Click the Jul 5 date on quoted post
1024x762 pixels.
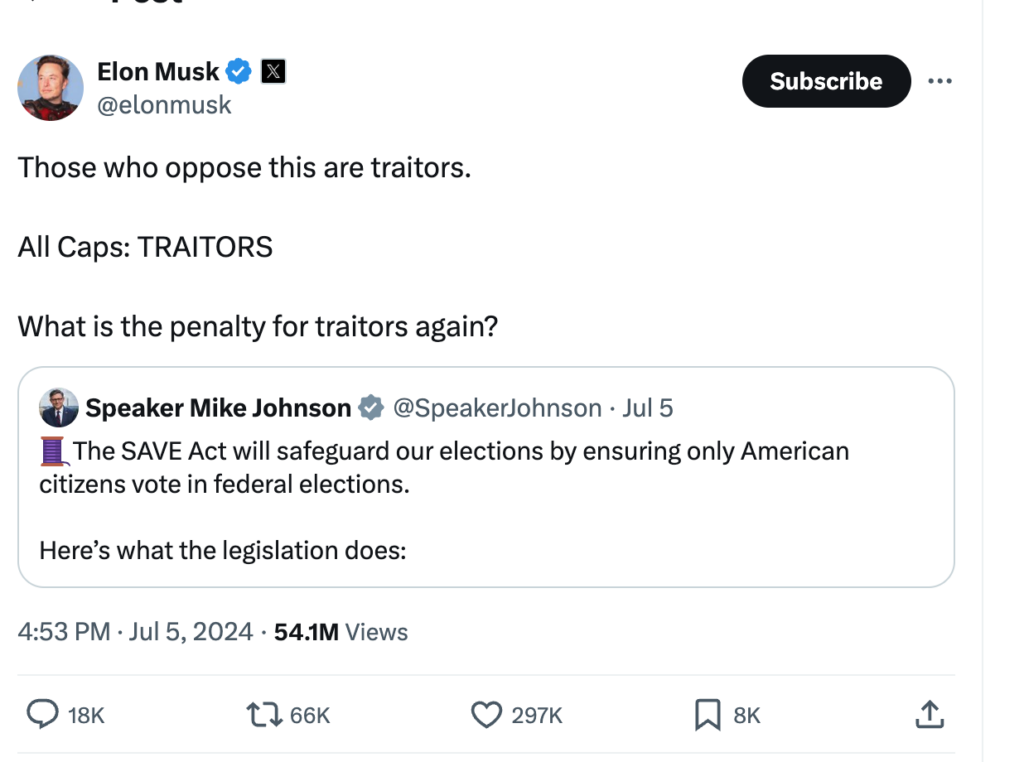[x=647, y=408]
